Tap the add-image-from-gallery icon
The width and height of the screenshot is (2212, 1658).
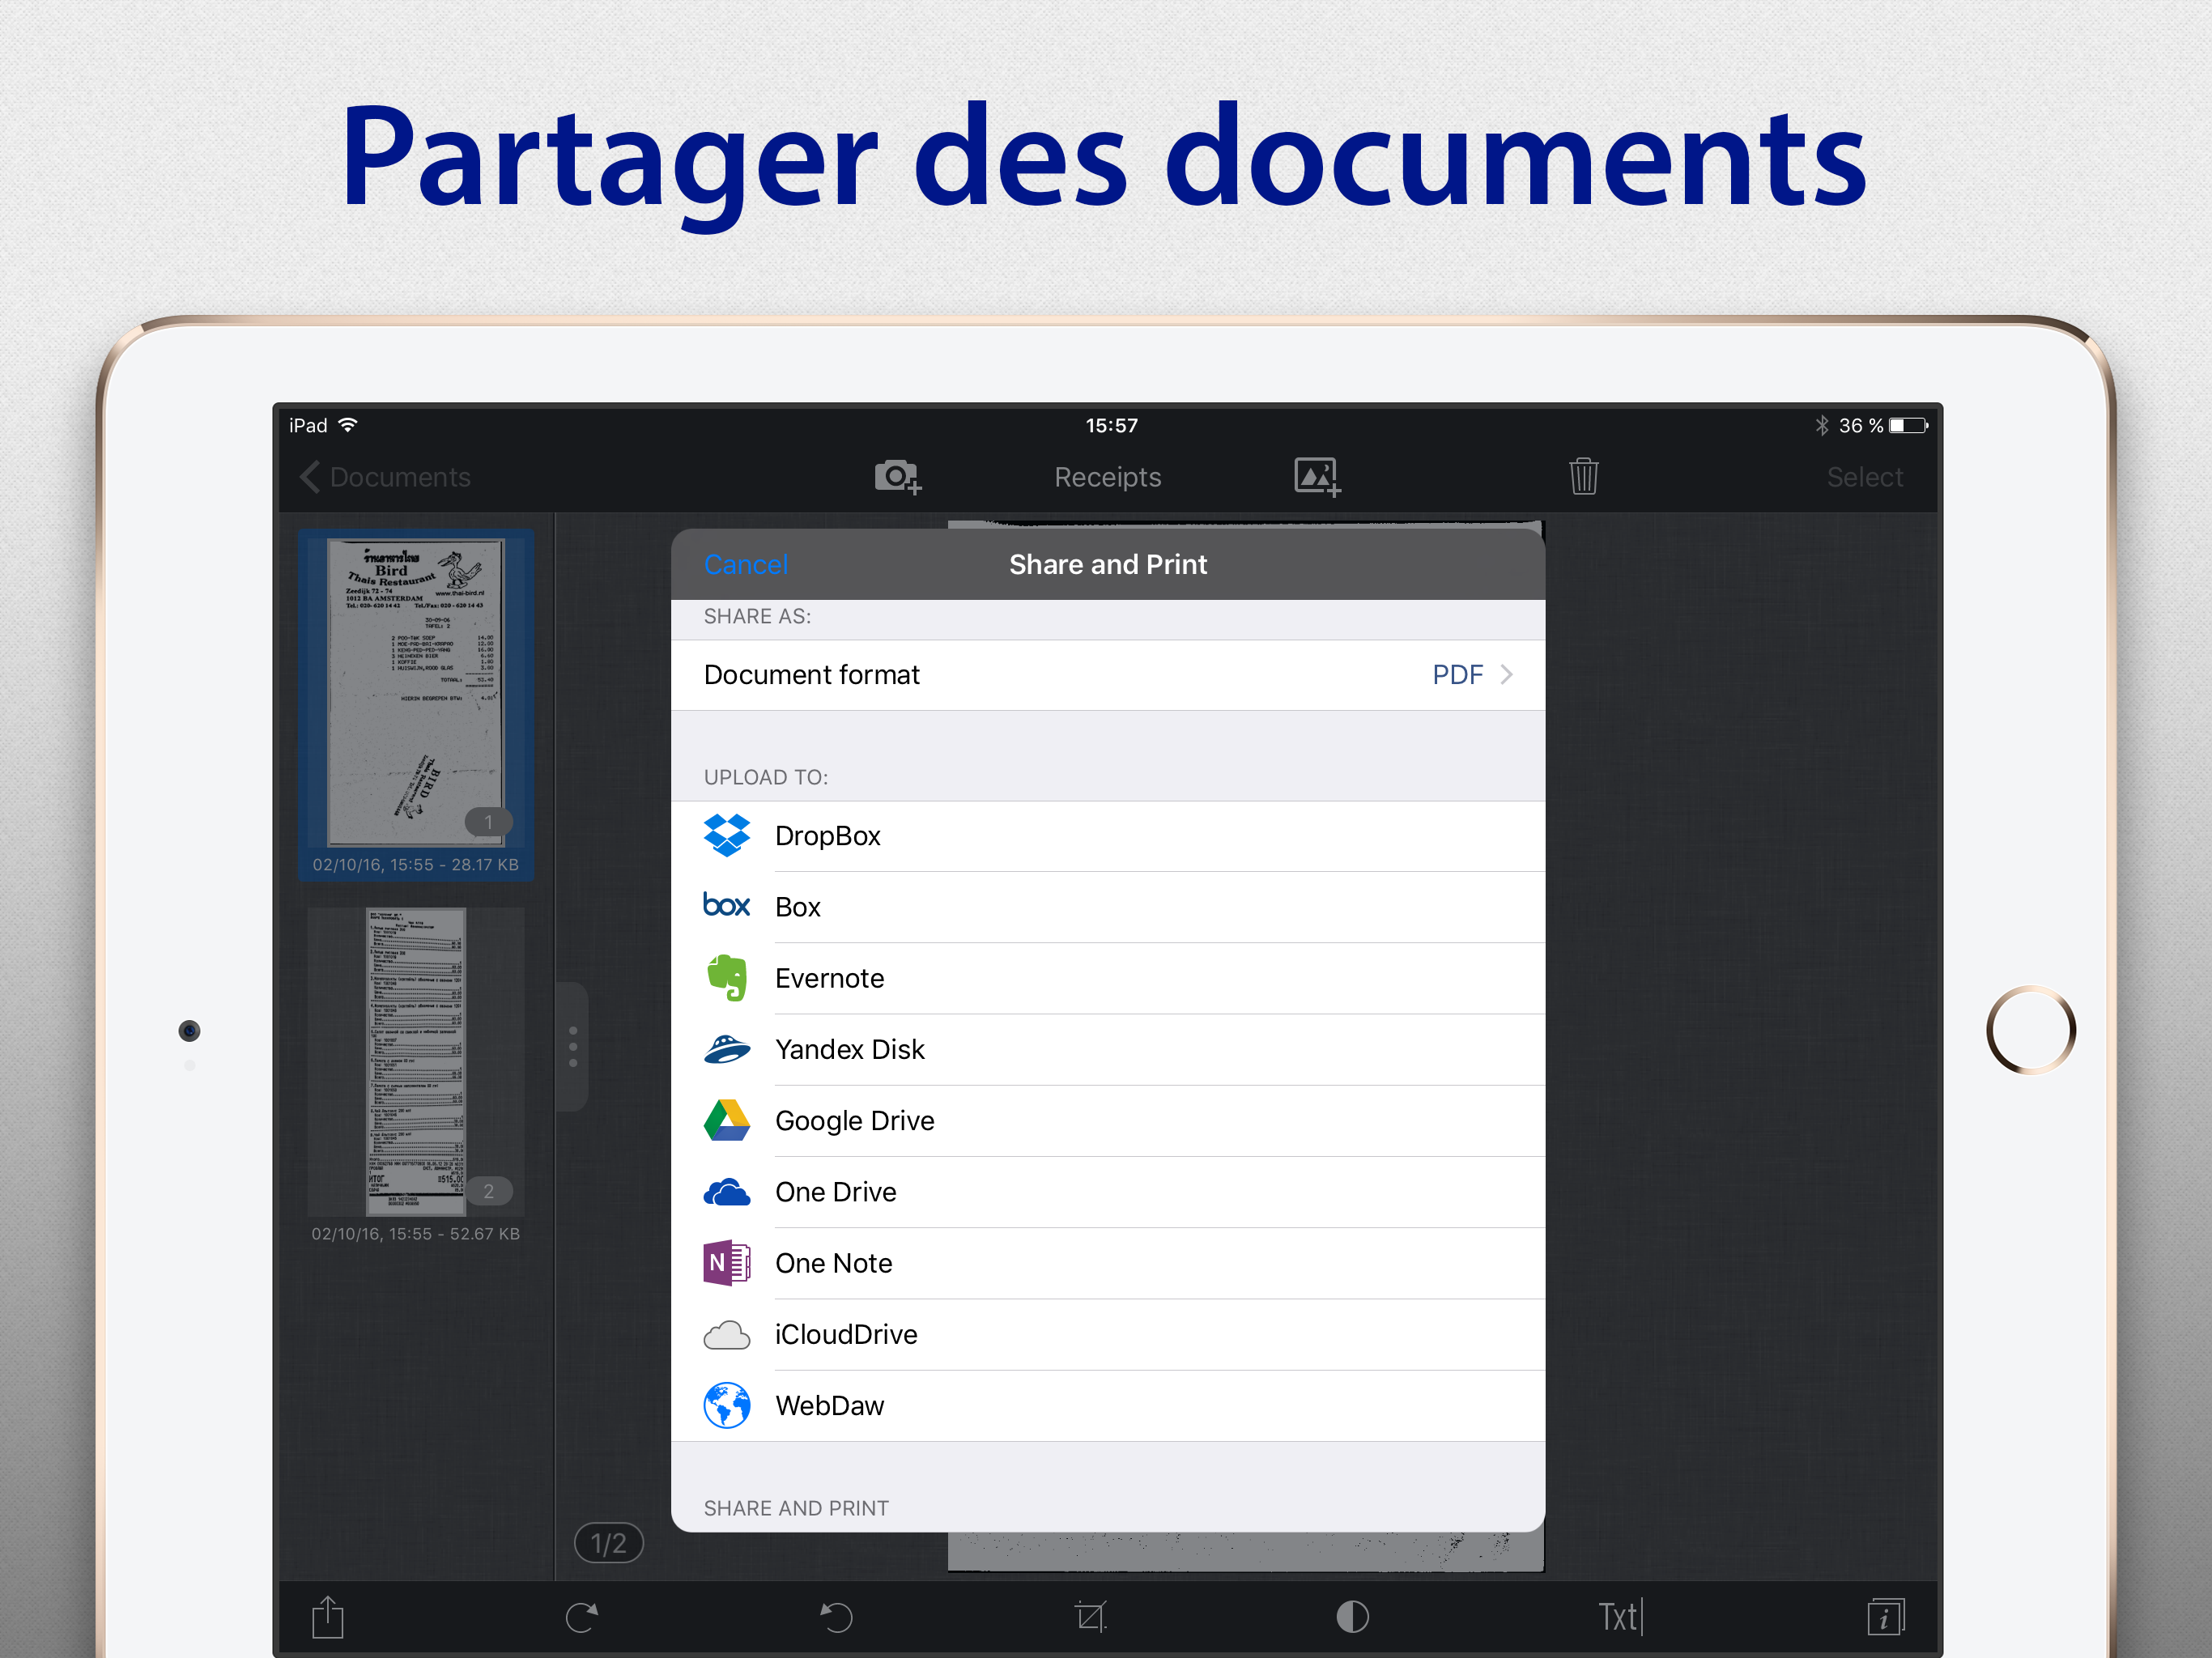tap(1316, 477)
